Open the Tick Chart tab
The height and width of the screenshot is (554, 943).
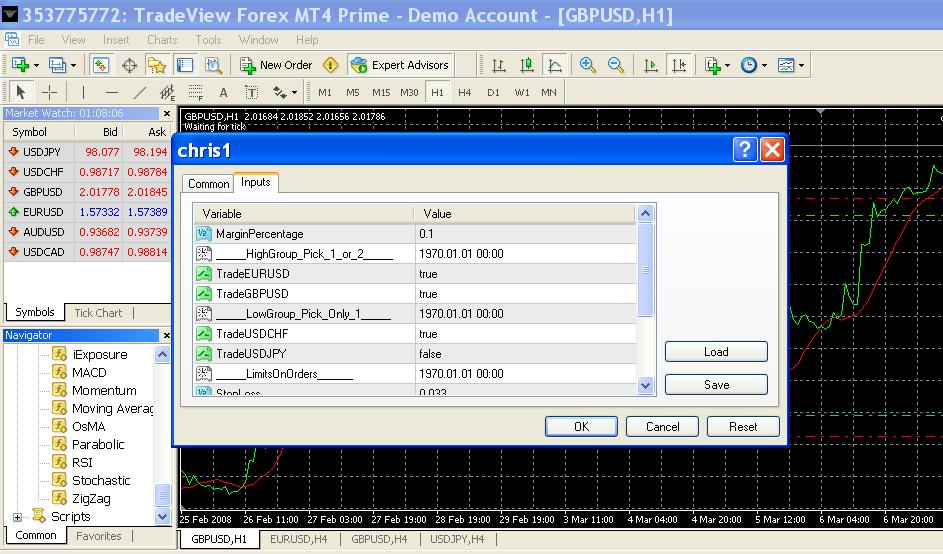click(98, 313)
